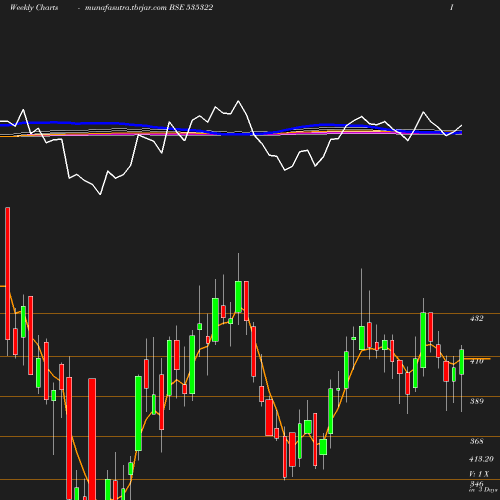Screen dimensions: 500x500
Task: Click the 389 price level label
Action: (x=476, y=401)
